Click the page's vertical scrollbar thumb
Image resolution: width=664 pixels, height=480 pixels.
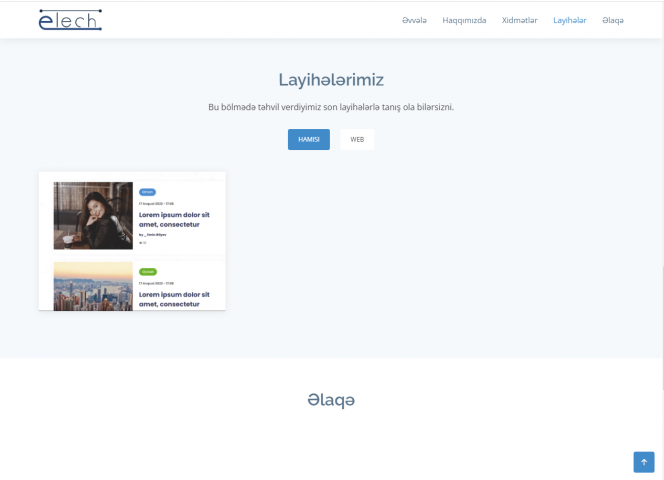662,328
